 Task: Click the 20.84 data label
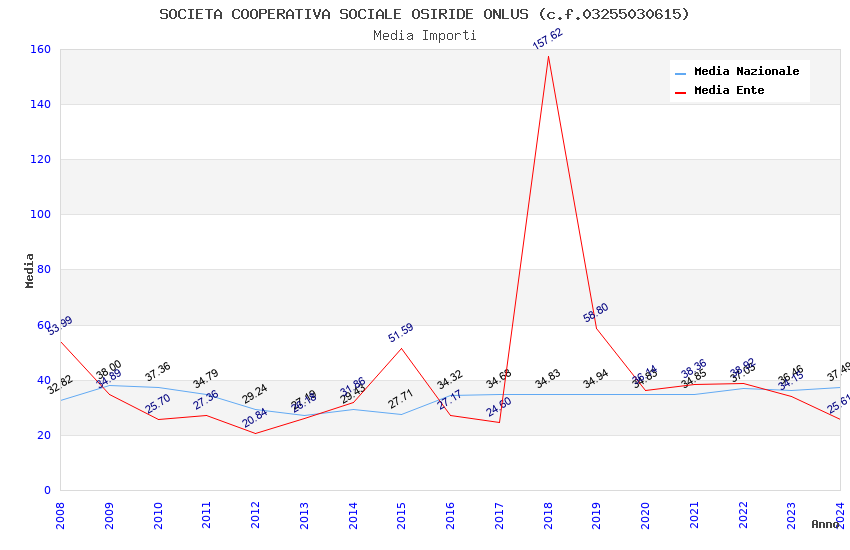(254, 417)
